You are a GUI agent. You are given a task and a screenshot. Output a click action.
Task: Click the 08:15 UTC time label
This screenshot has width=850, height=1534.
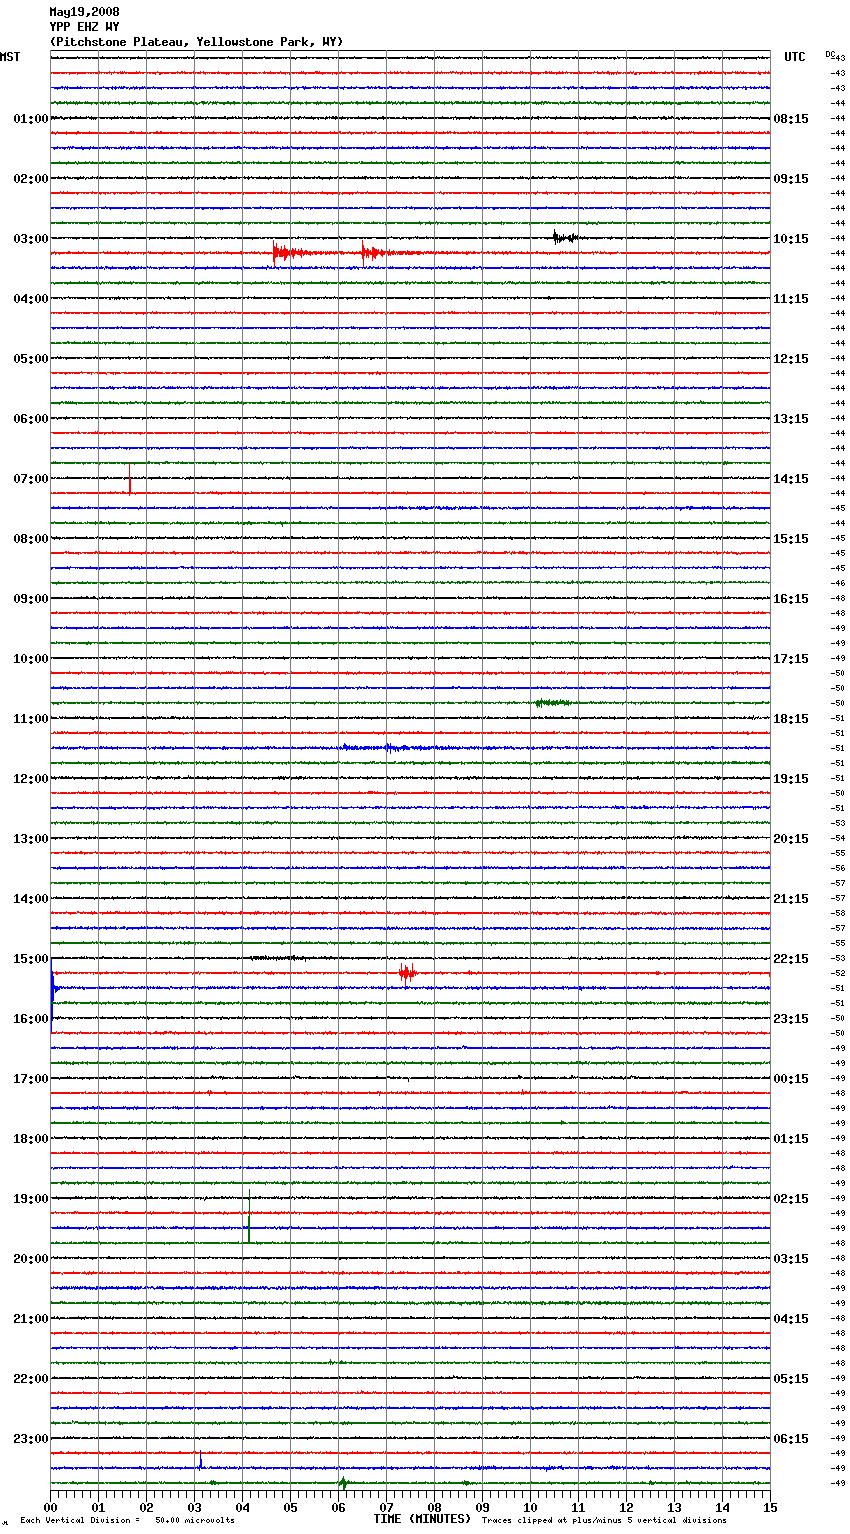coord(791,119)
